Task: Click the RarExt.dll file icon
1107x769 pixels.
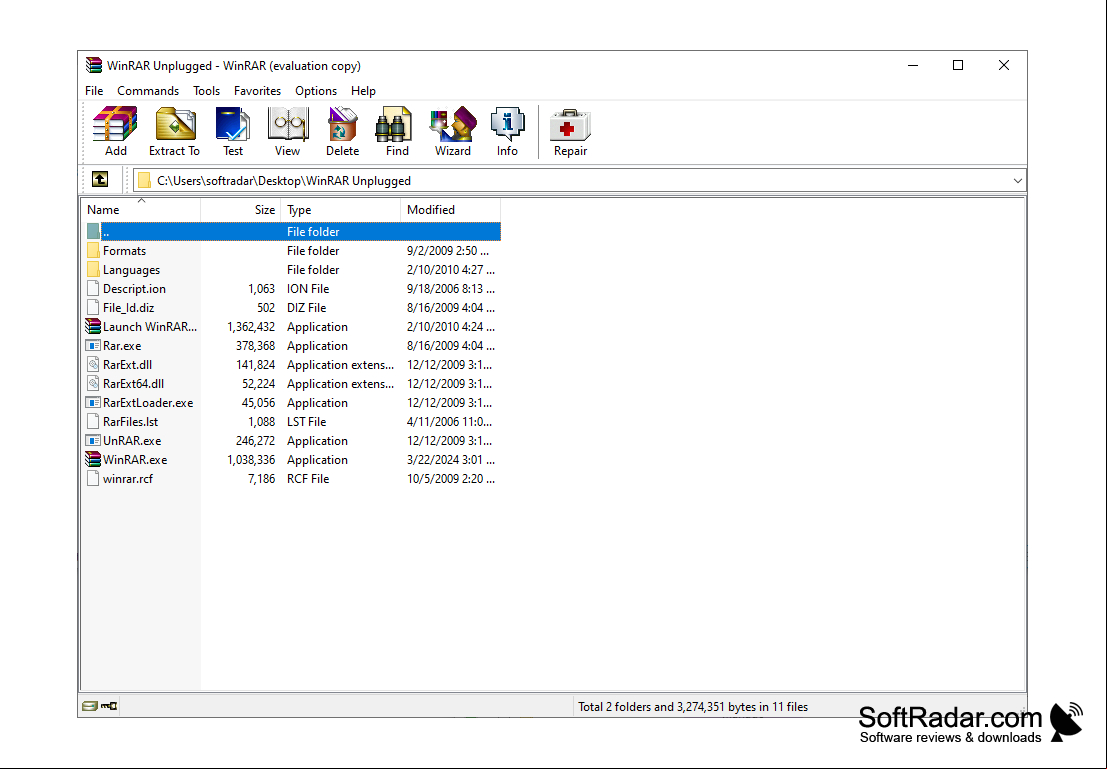Action: [93, 364]
